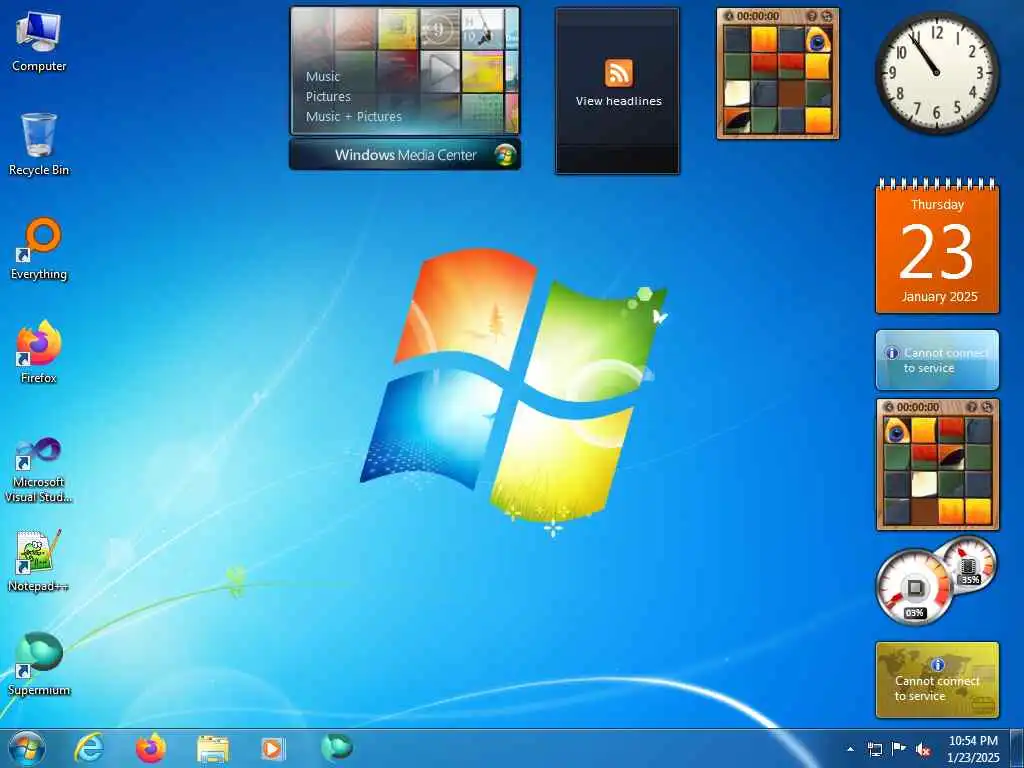The width and height of the screenshot is (1024, 768).
Task: Click the Windows Media Center bar
Action: point(405,155)
